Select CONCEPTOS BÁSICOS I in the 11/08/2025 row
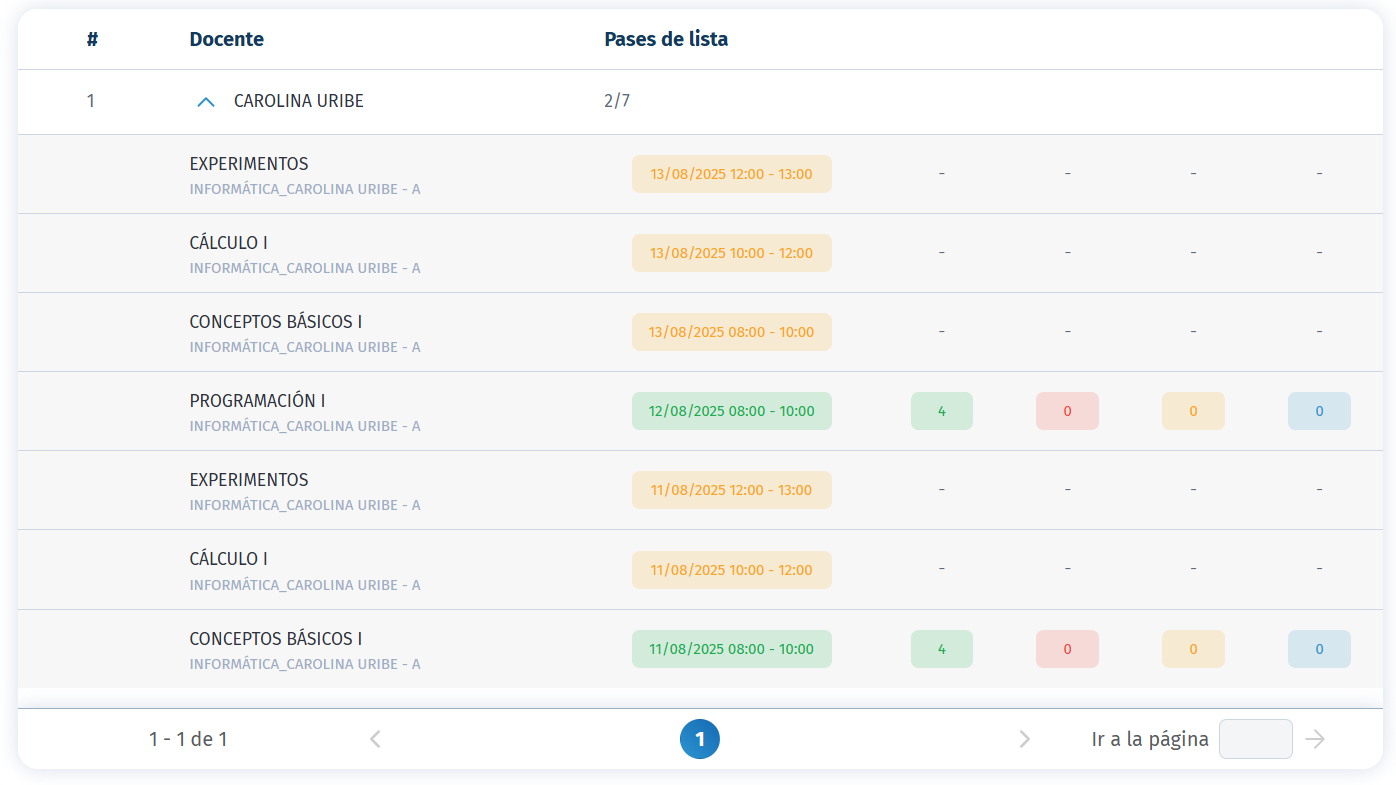Viewport: 1396px width, 785px height. coord(276,639)
